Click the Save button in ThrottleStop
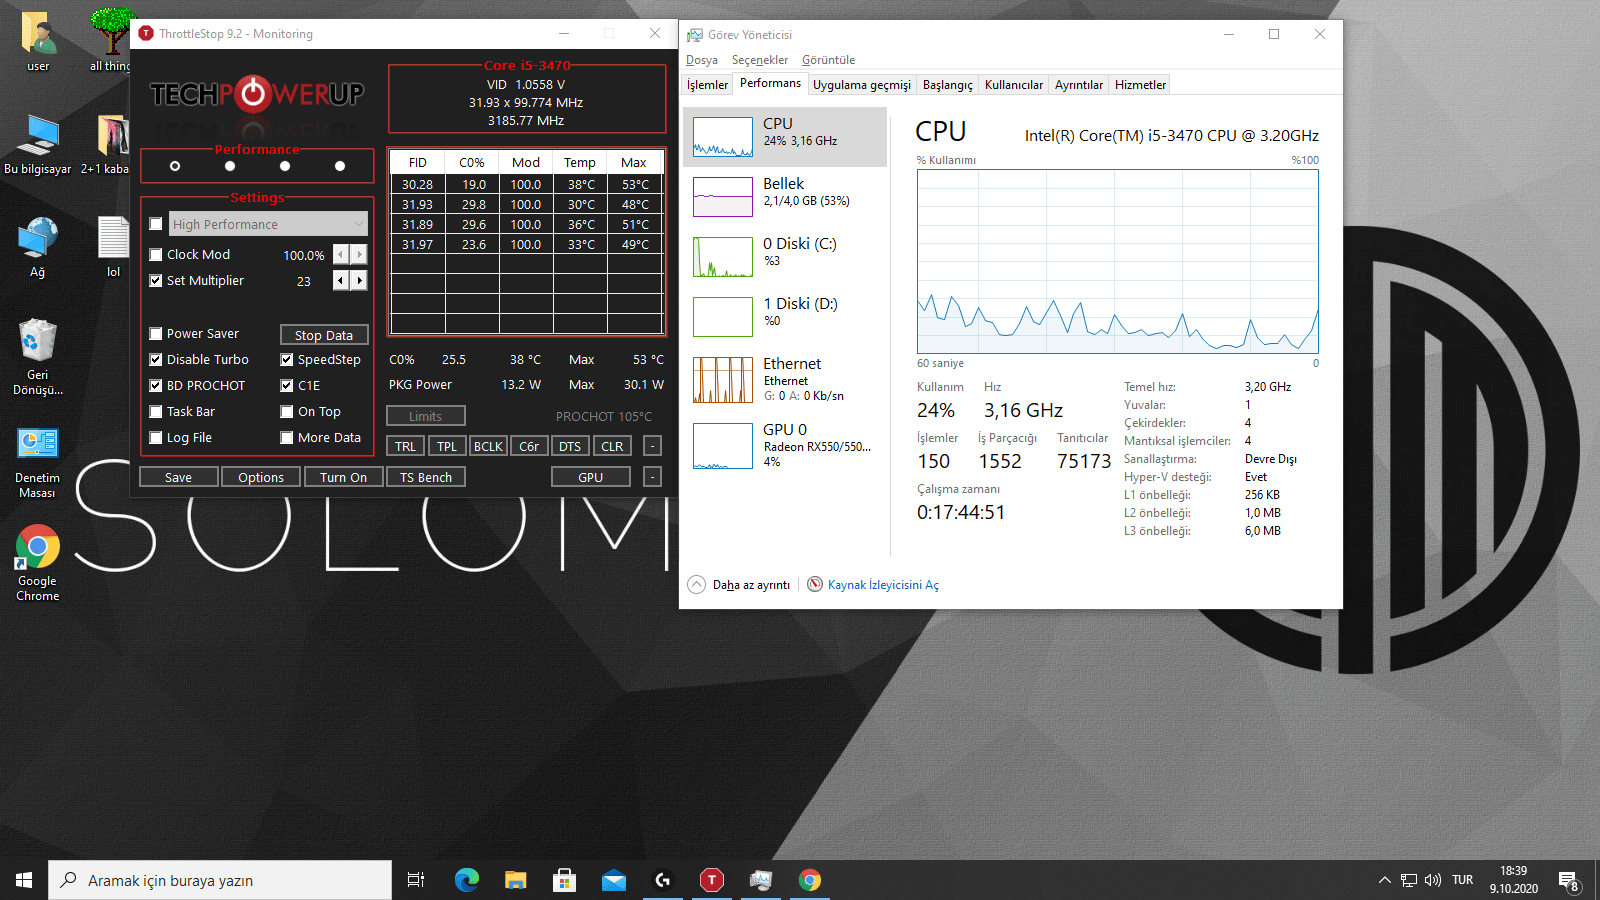 pos(179,477)
